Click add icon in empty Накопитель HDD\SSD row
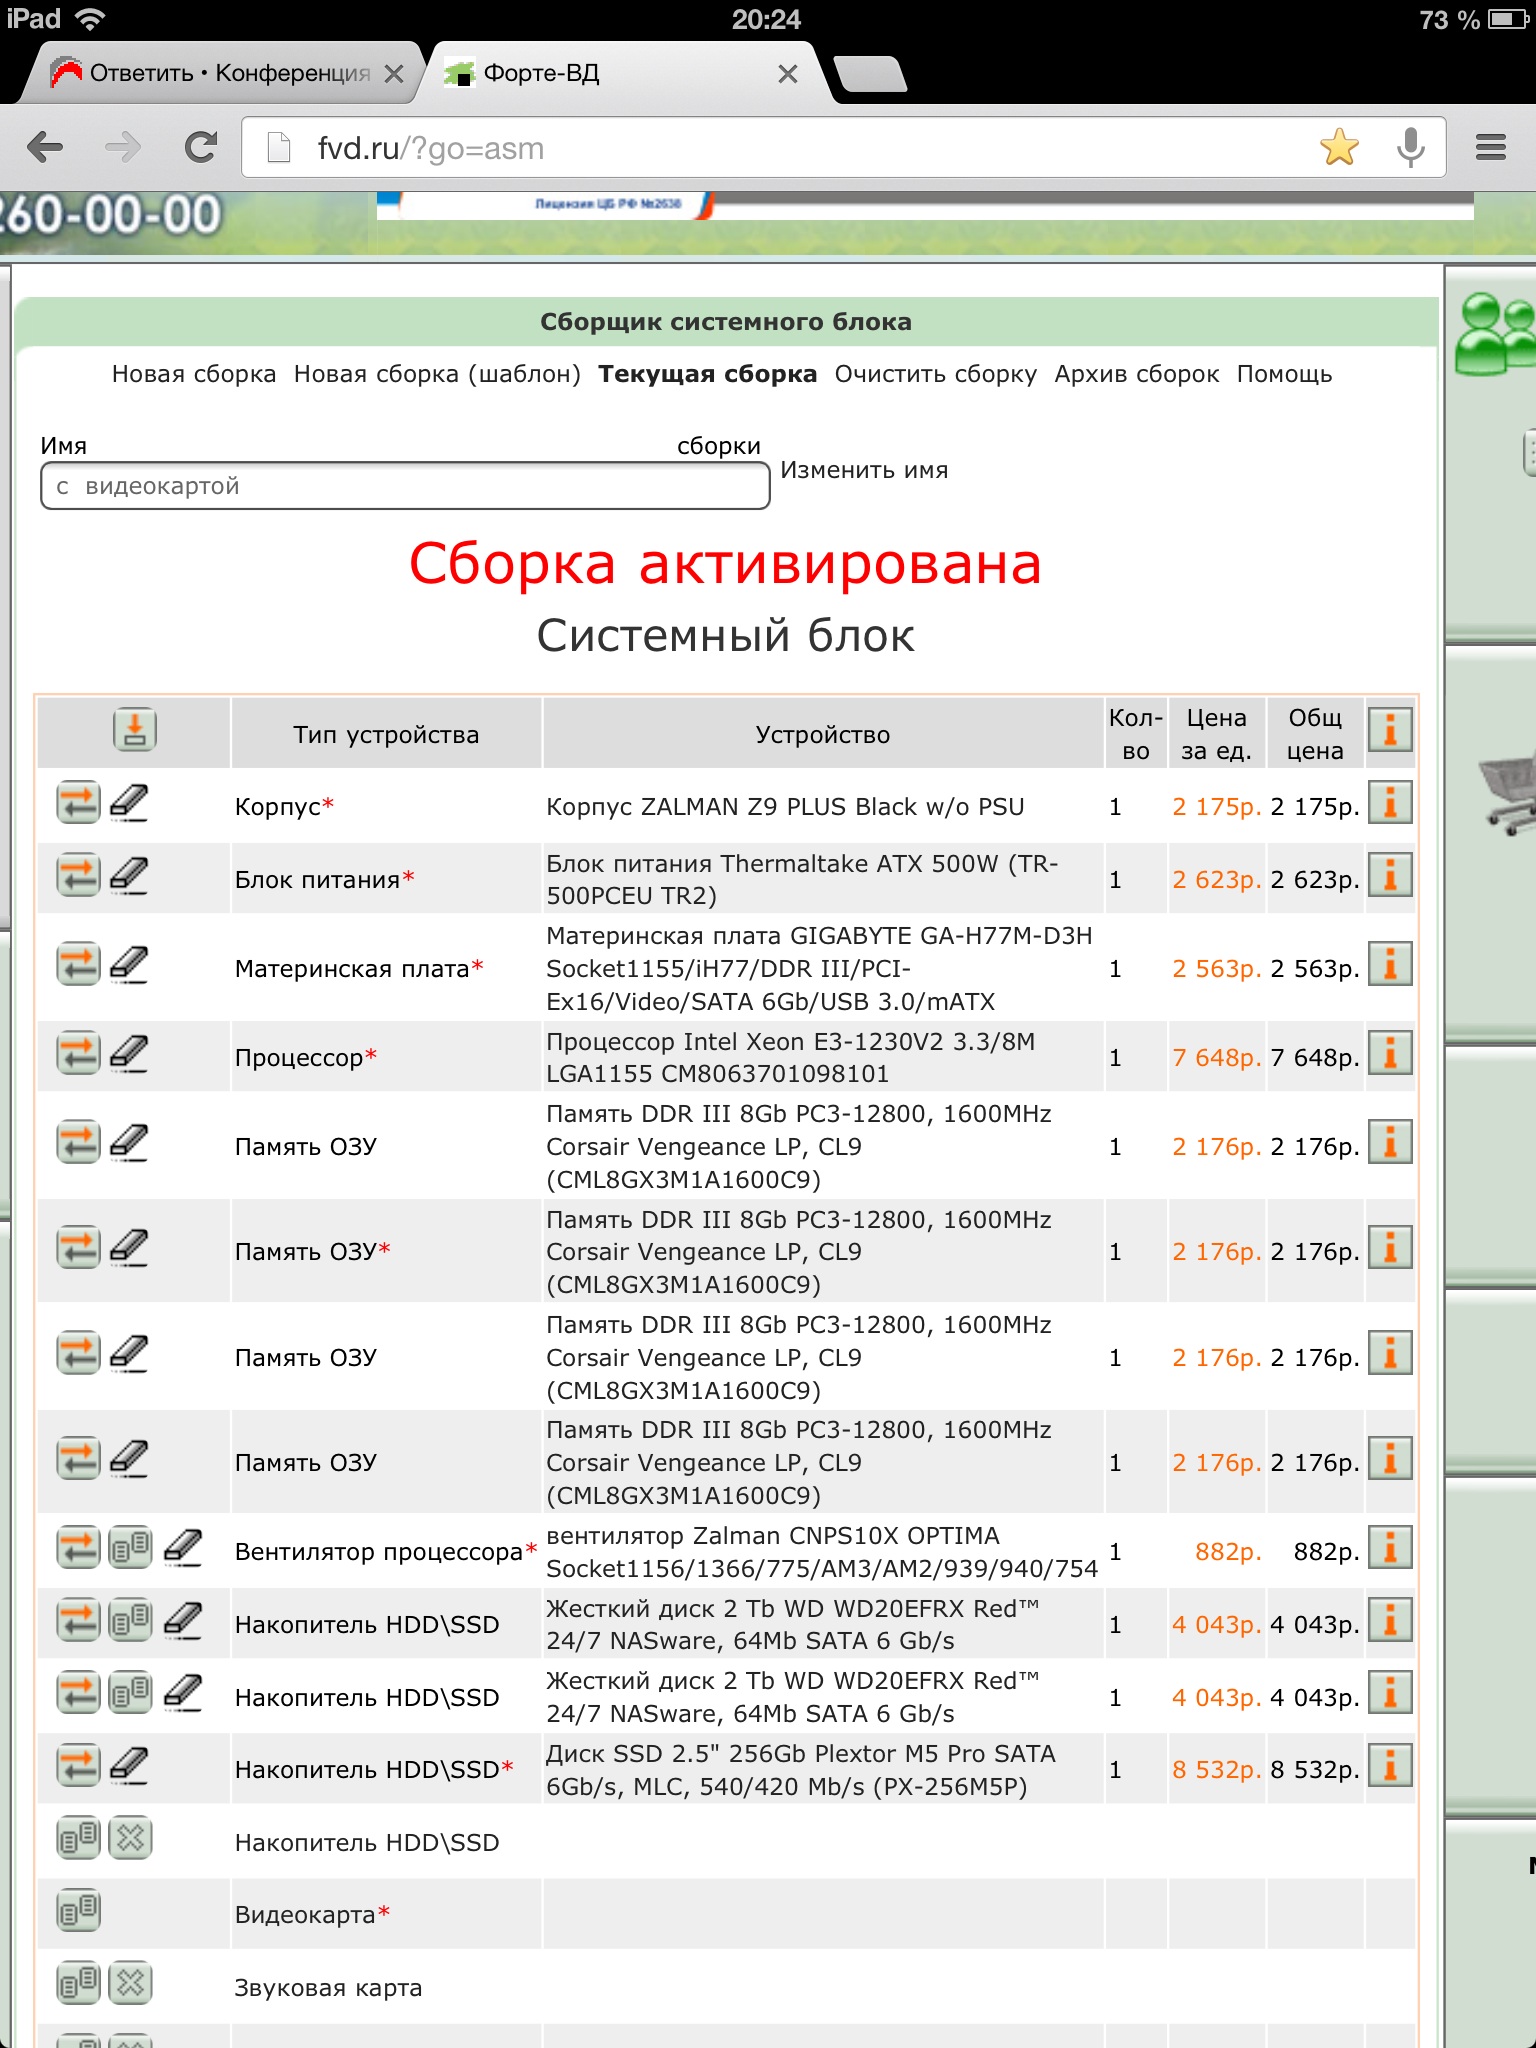The width and height of the screenshot is (1536, 2048). click(78, 1838)
